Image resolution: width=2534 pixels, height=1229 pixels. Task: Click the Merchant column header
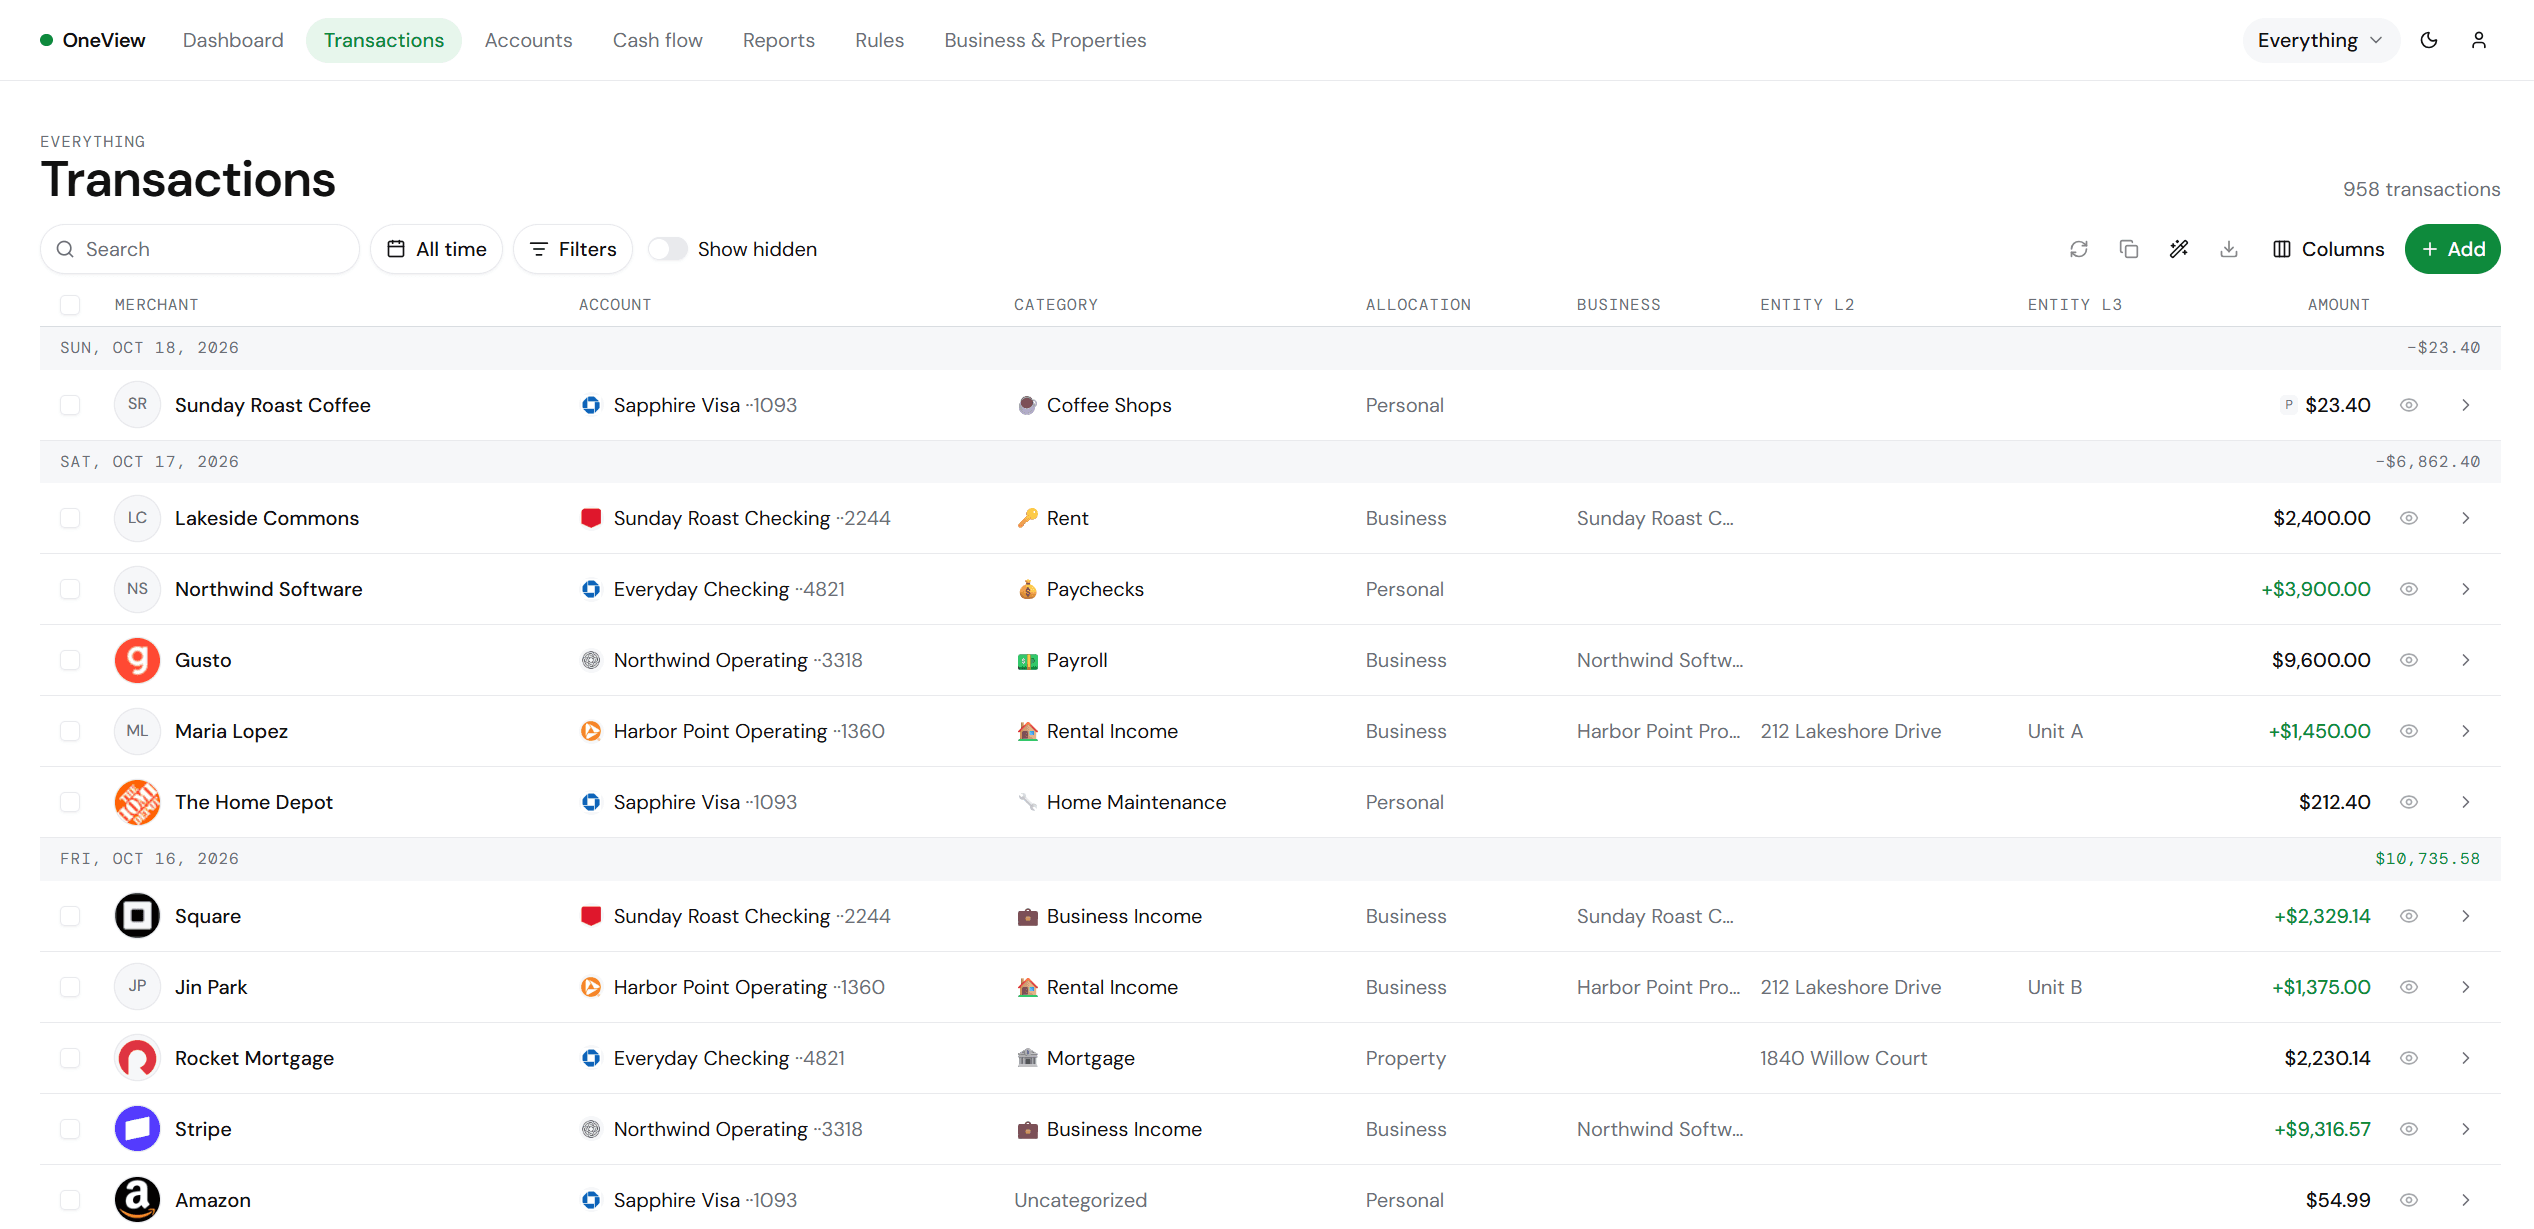(156, 305)
